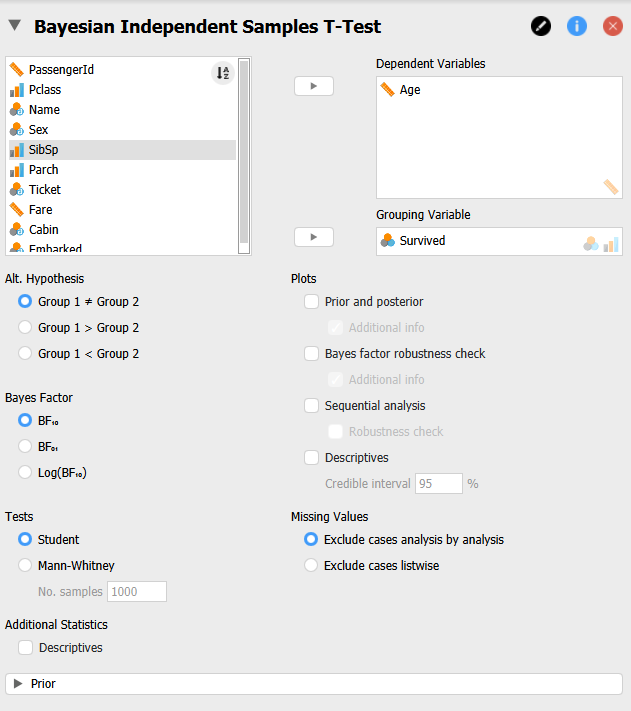Click the arrow to assign Grouping Variable
The height and width of the screenshot is (711, 631).
313,237
